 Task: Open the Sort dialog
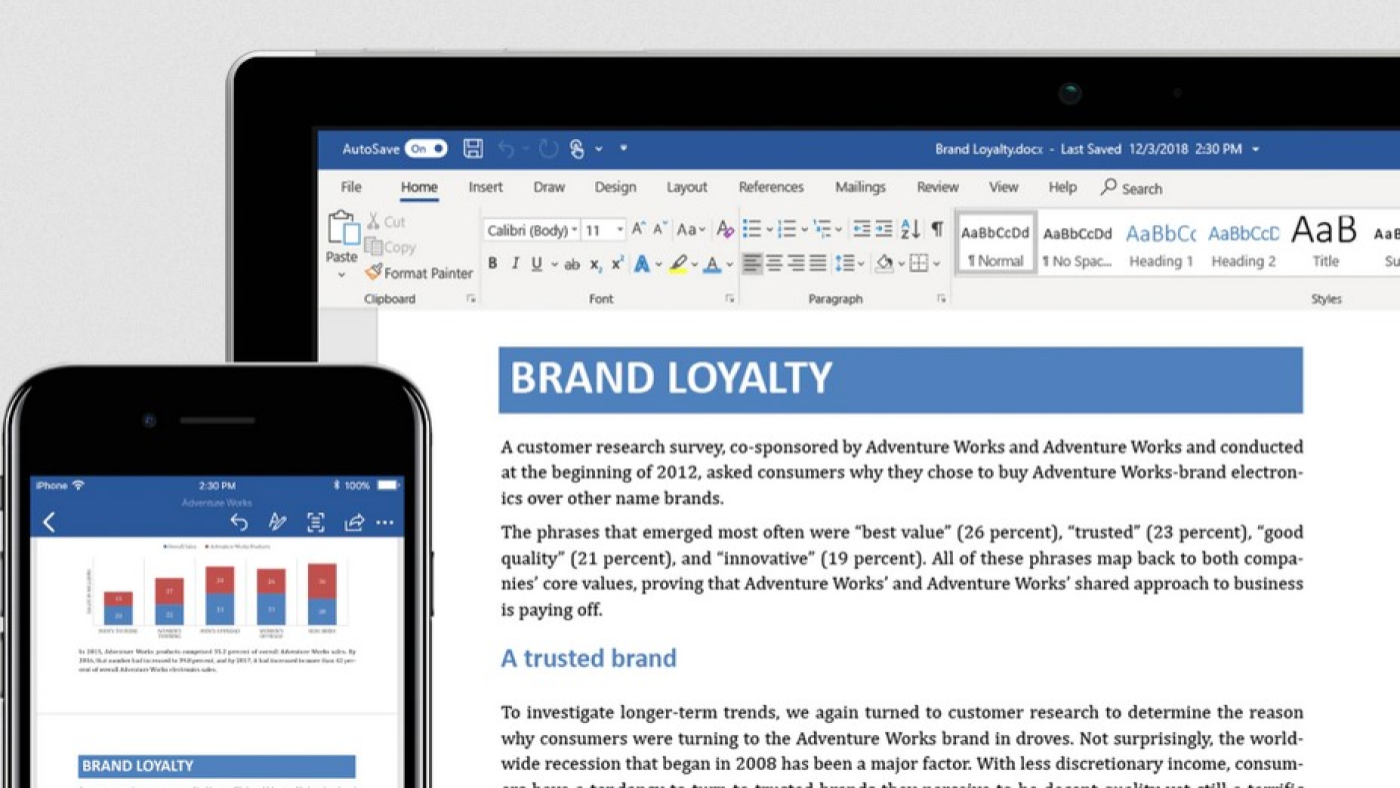pos(908,229)
